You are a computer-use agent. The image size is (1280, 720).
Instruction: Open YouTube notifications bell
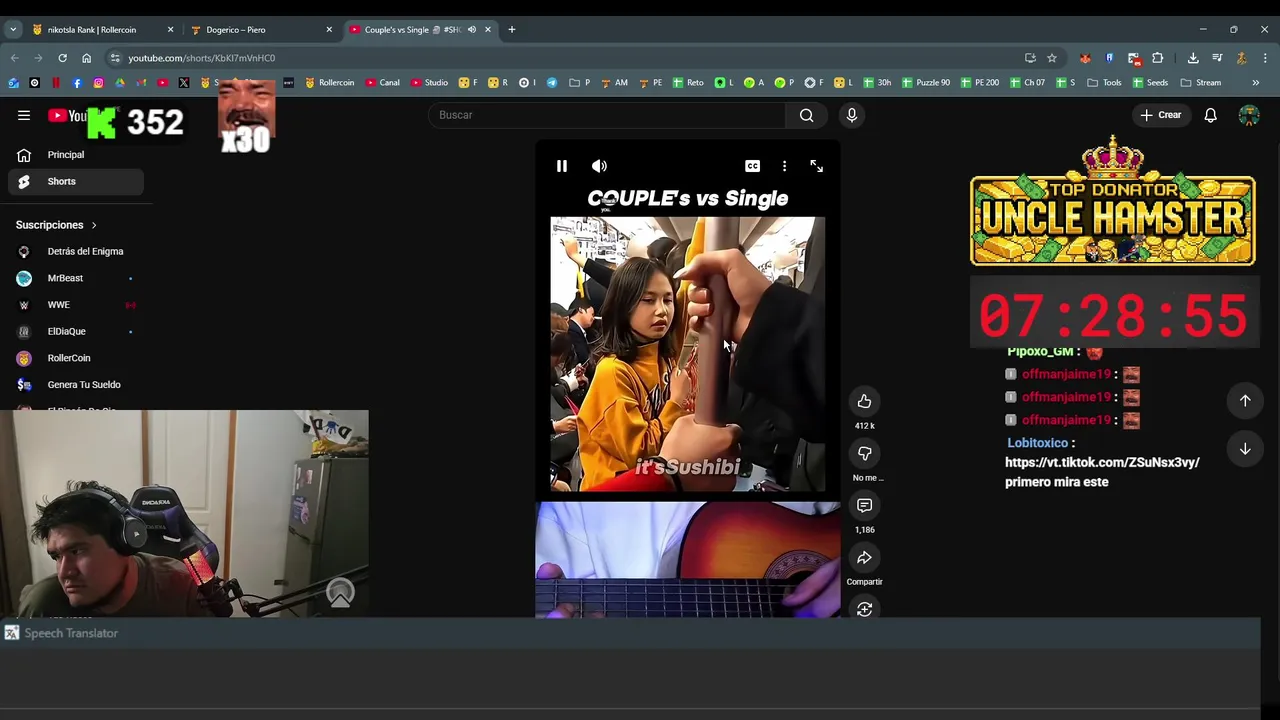(1210, 115)
